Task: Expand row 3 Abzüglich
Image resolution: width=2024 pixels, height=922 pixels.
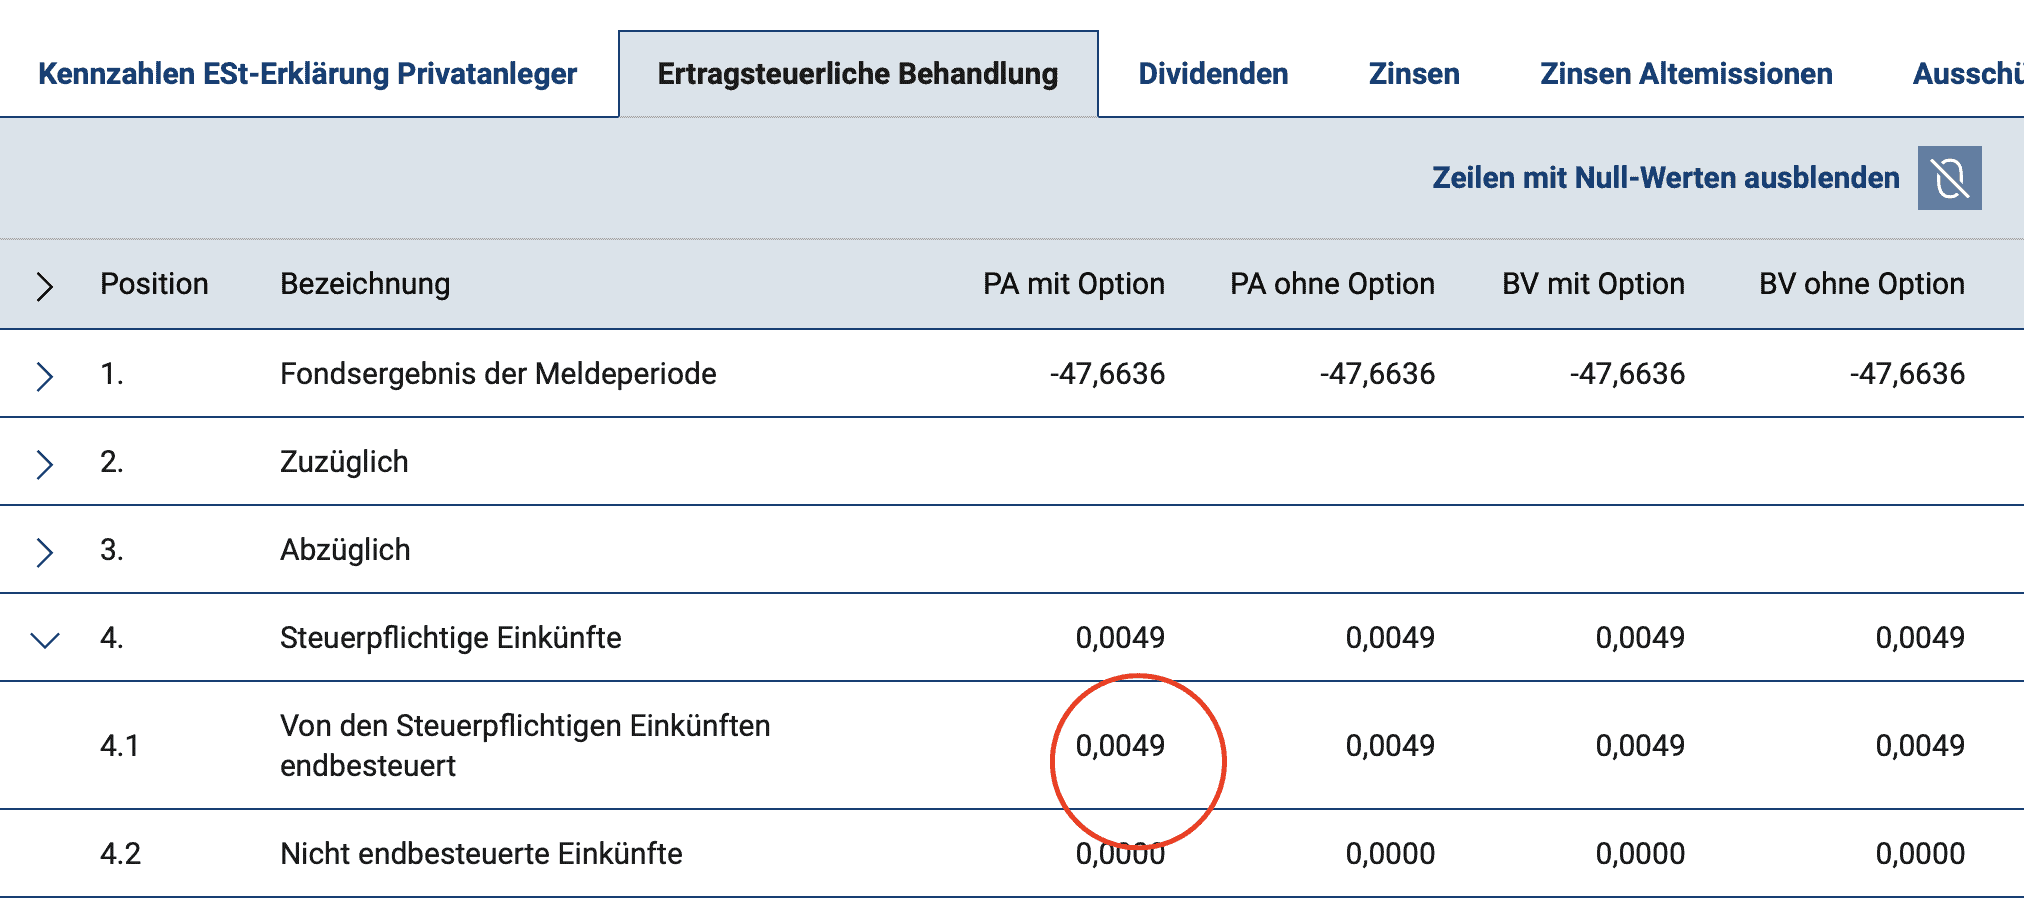Action: pos(44,552)
